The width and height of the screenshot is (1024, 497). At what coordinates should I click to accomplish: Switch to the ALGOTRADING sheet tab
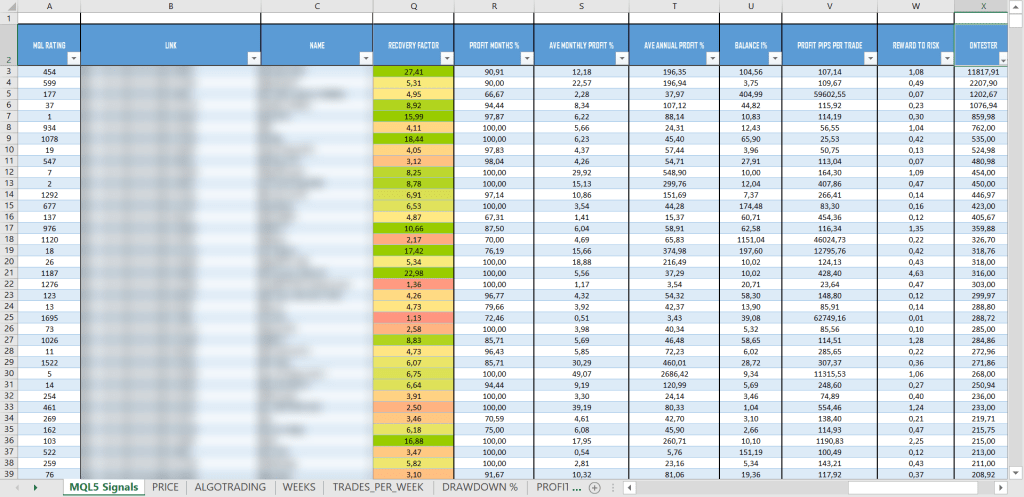pyautogui.click(x=230, y=487)
